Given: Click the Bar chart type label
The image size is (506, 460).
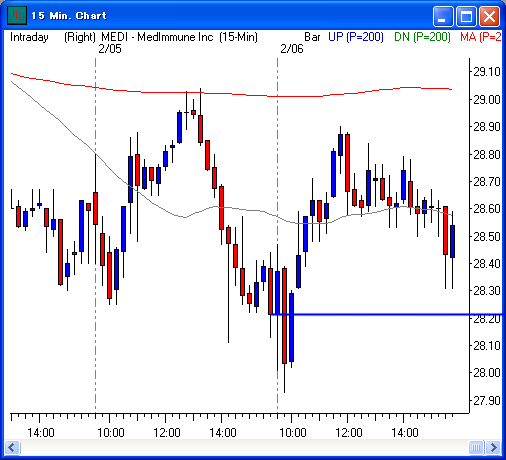Looking at the screenshot, I should click(x=312, y=37).
